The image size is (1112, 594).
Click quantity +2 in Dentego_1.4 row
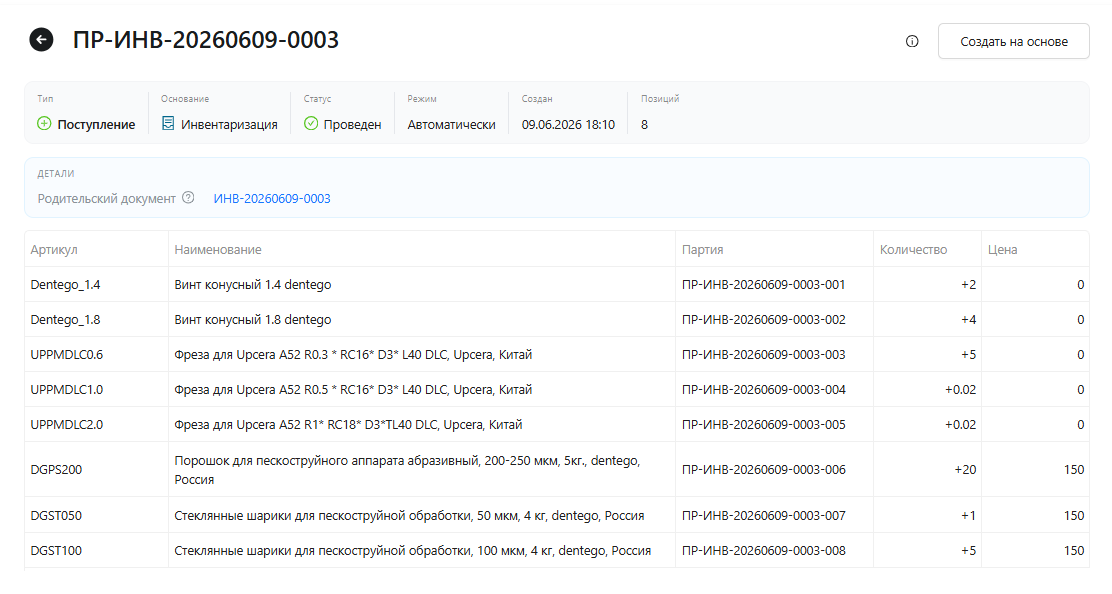(968, 284)
